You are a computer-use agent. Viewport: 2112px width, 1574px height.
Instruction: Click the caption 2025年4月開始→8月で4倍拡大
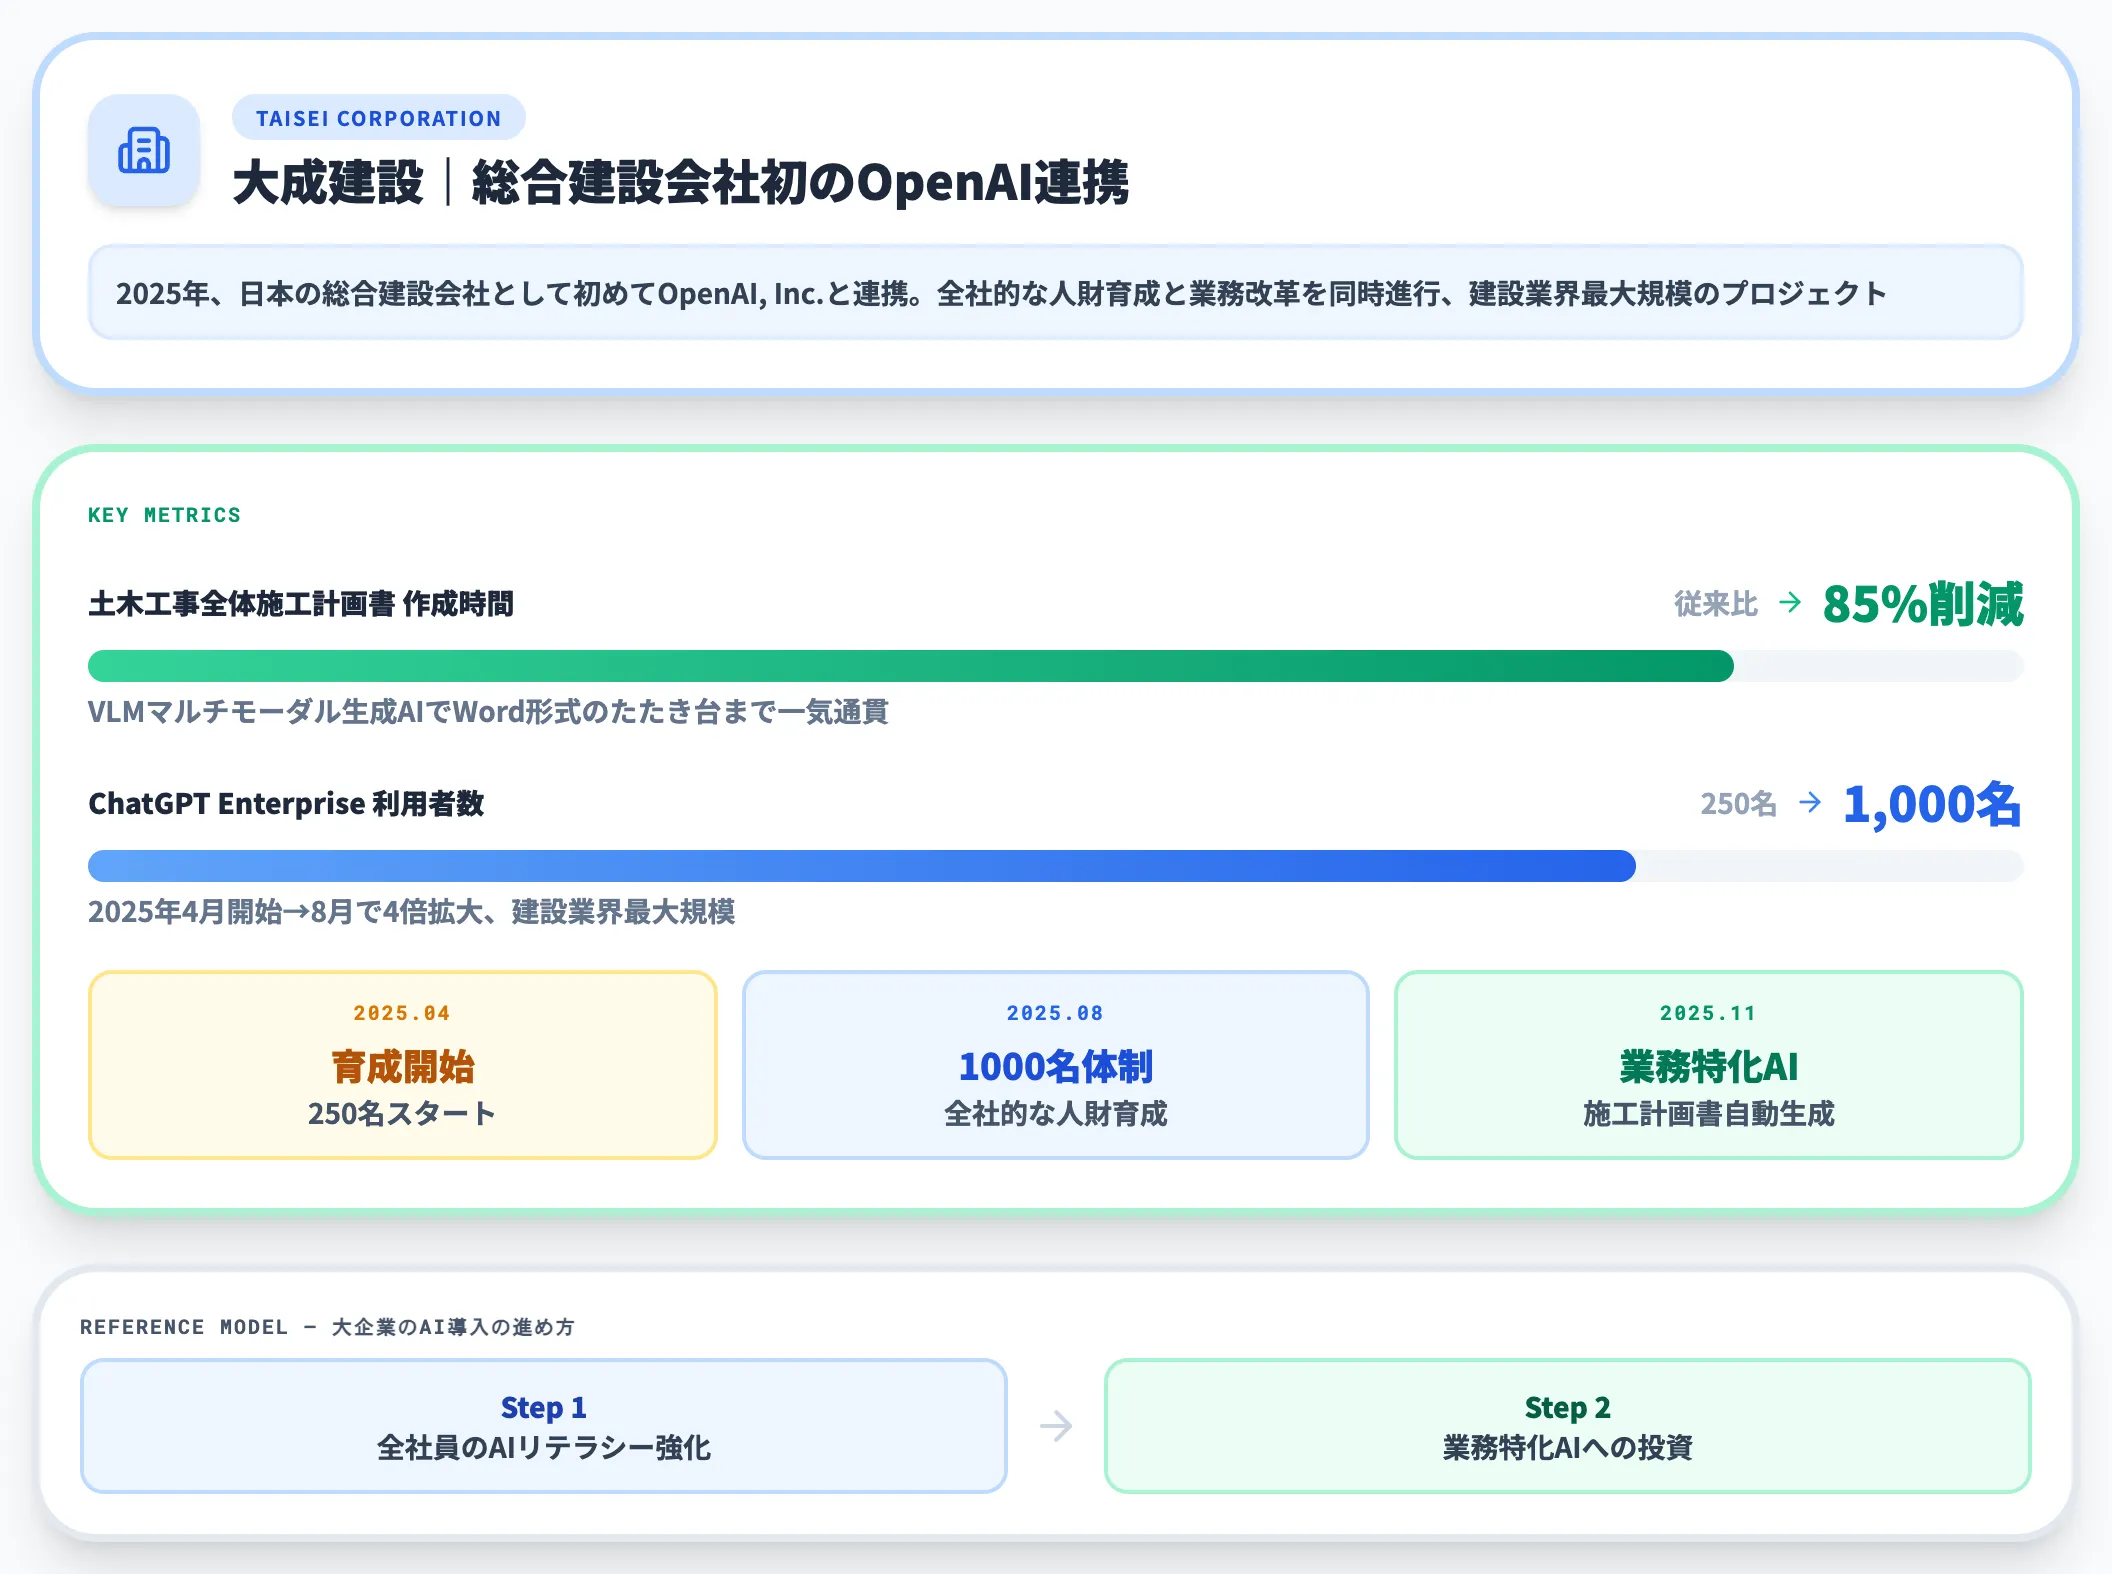[x=411, y=911]
